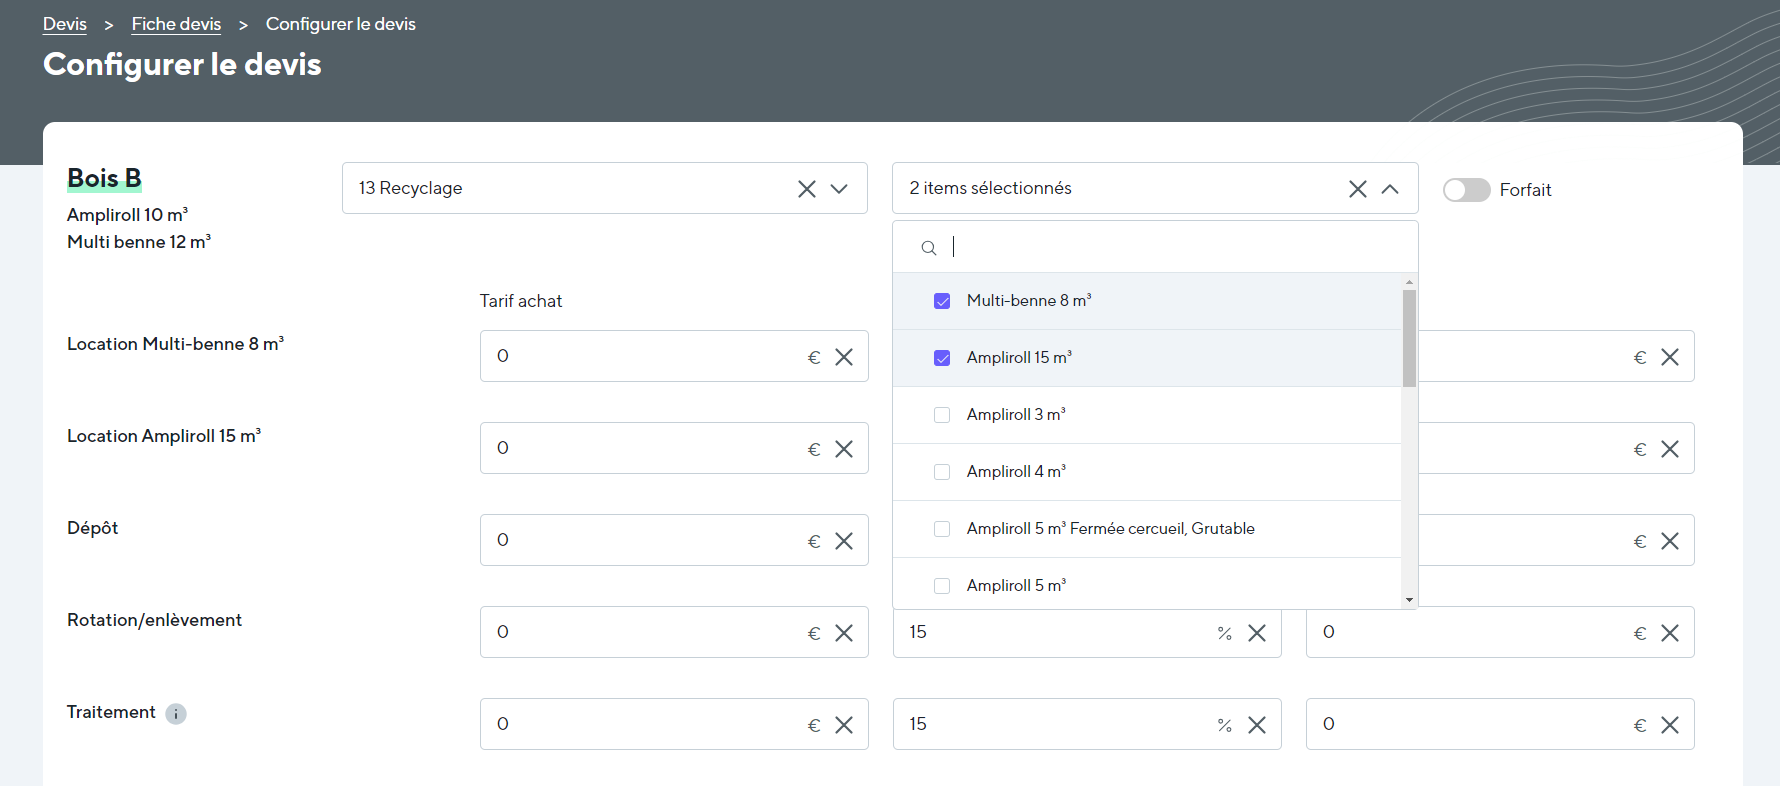Select Ampliroll 5 m³ Fermée cercueil, Grutable

(x=942, y=529)
